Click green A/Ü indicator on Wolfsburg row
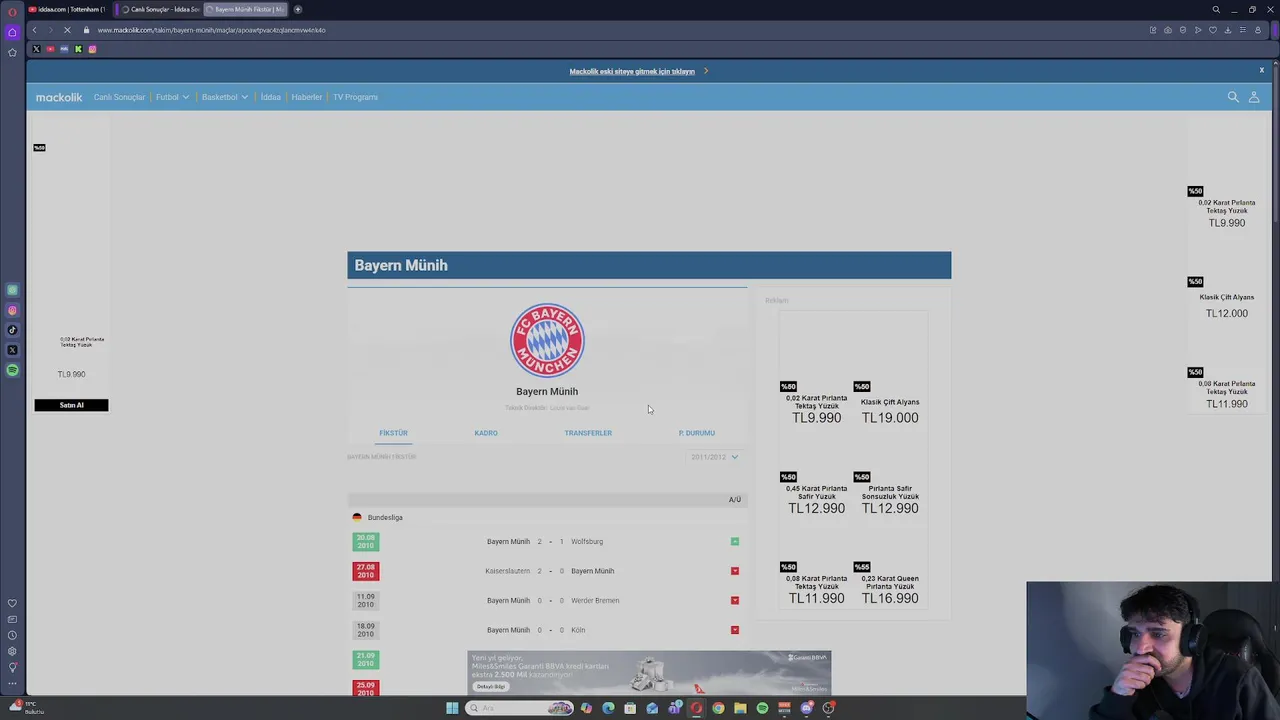The height and width of the screenshot is (720, 1280). pos(735,542)
